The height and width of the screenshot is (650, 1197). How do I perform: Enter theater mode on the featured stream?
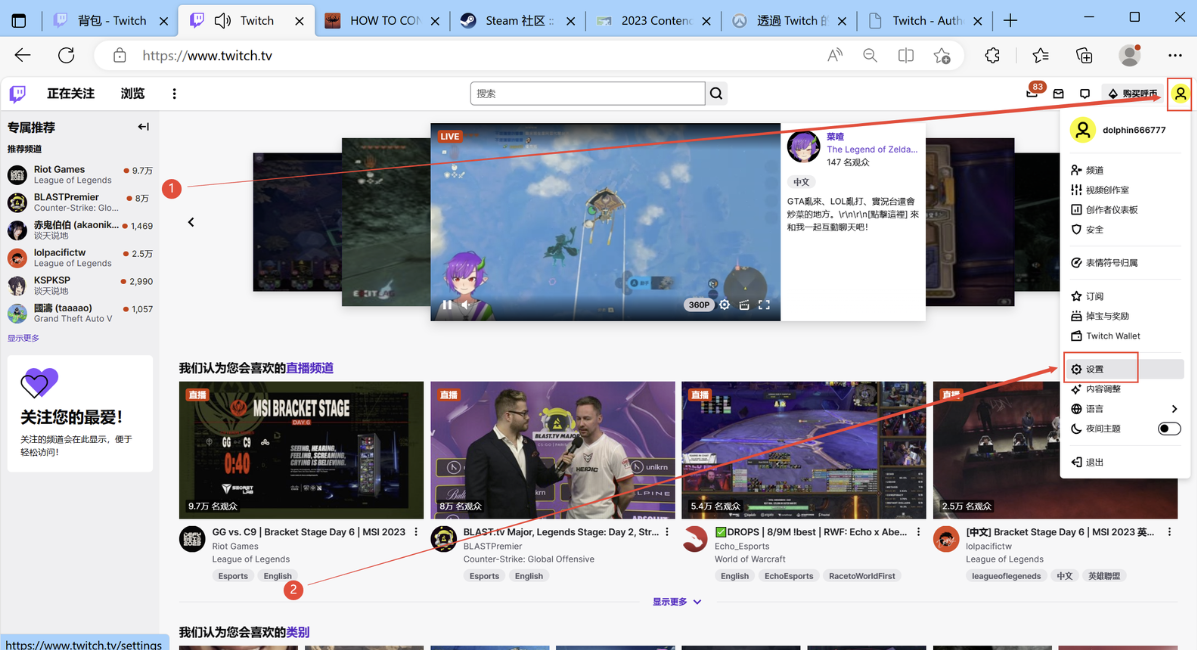744,305
